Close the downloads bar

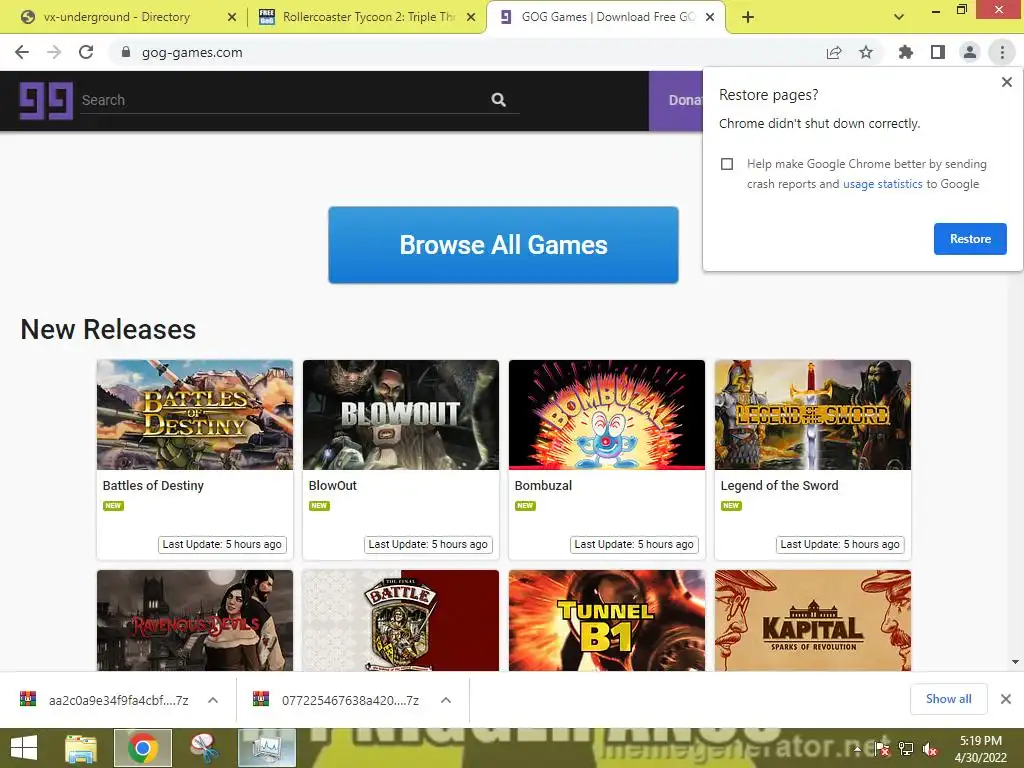coord(1006,699)
